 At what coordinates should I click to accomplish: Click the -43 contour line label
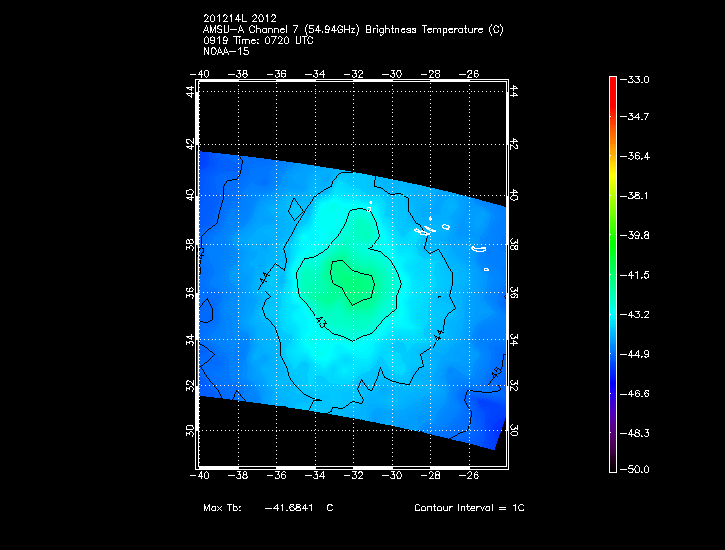320,322
